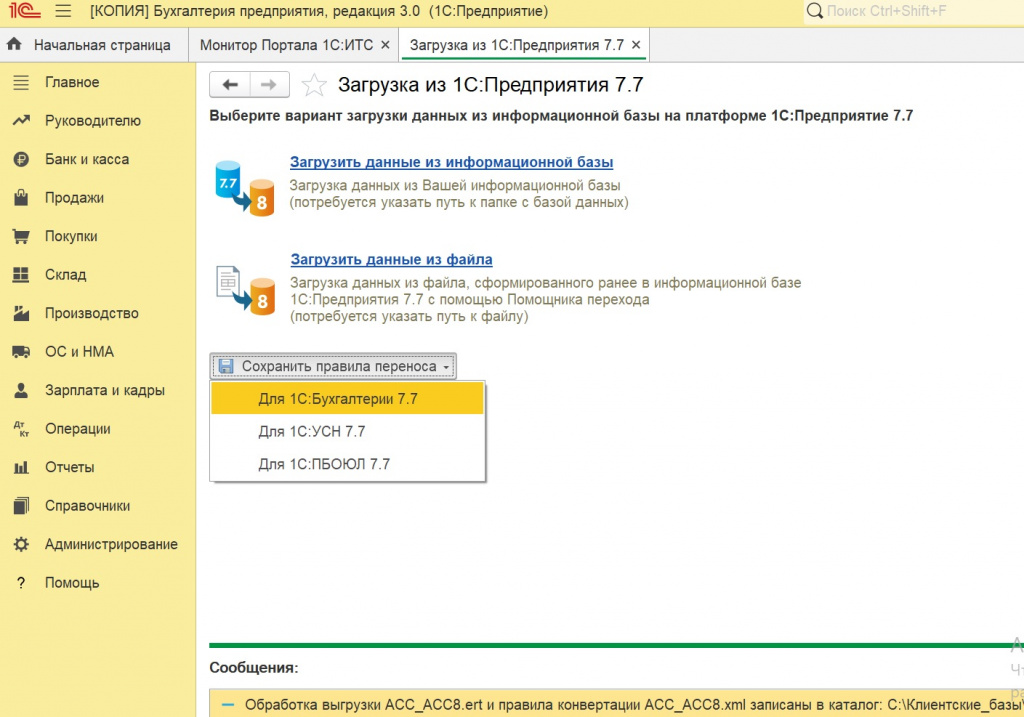This screenshot has height=717, width=1024.
Task: Go forward with the right arrow button
Action: [x=269, y=84]
